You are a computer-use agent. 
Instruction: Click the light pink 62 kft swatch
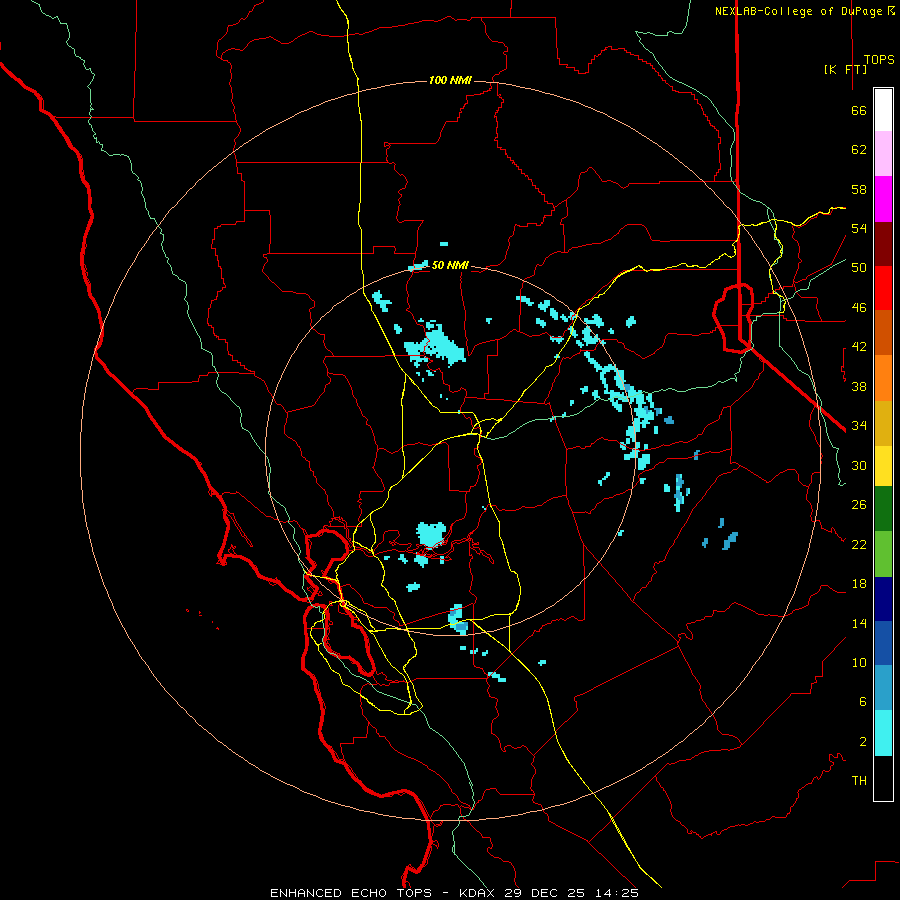coord(883,153)
